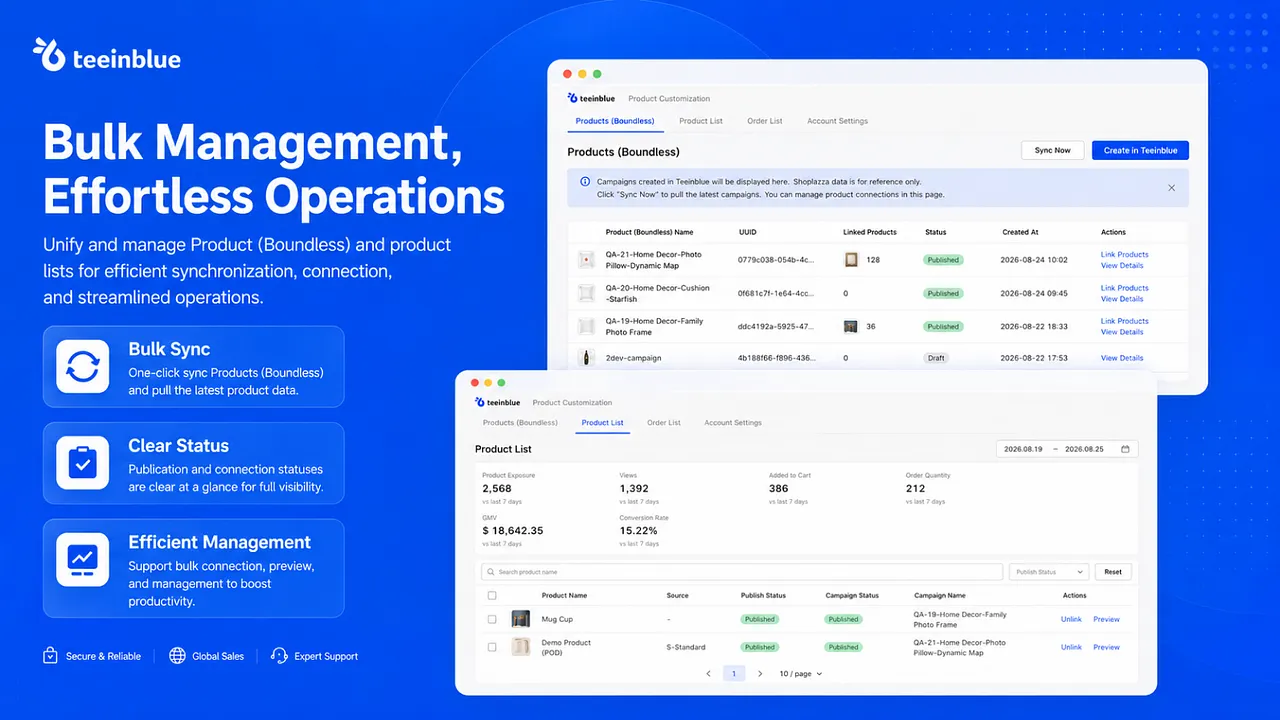1280x720 pixels.
Task: Click Link Products for QA-21 Photo Pillow
Action: 1125,254
